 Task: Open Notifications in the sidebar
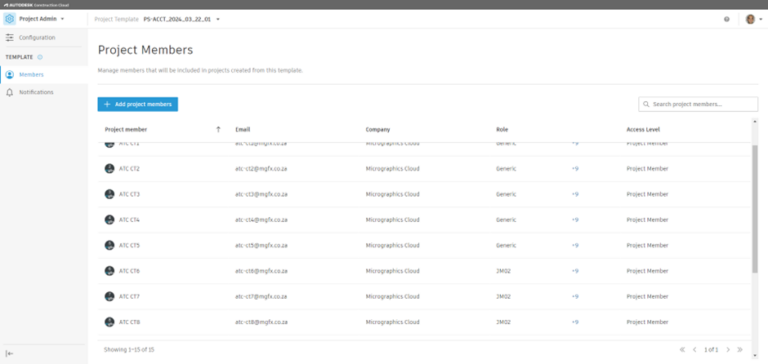tap(44, 93)
